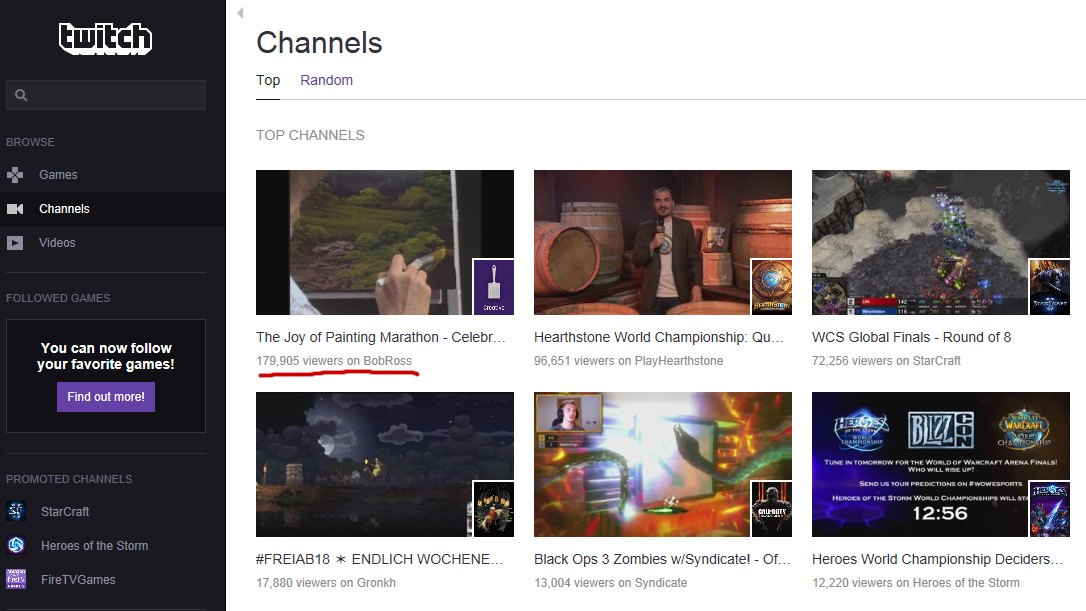This screenshot has width=1086, height=611.
Task: Open Hearthstone World Championship title link
Action: pyautogui.click(x=659, y=337)
